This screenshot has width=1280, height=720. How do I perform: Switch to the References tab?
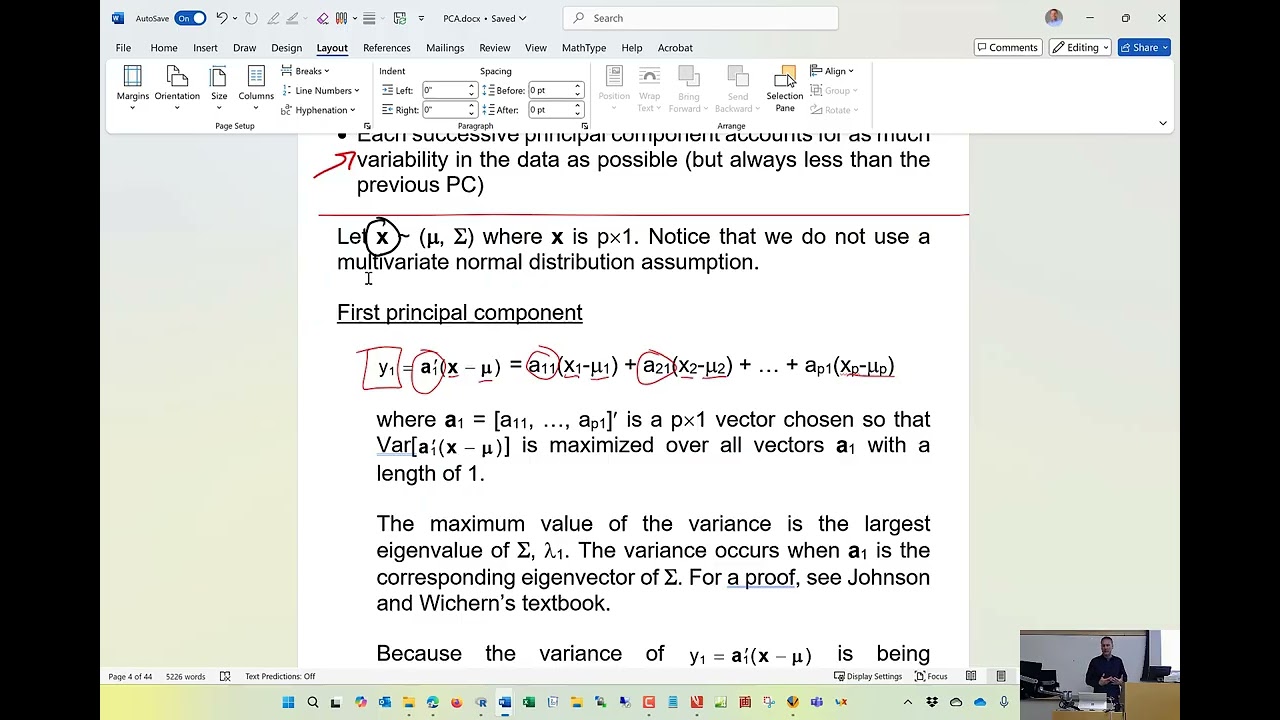coord(387,47)
